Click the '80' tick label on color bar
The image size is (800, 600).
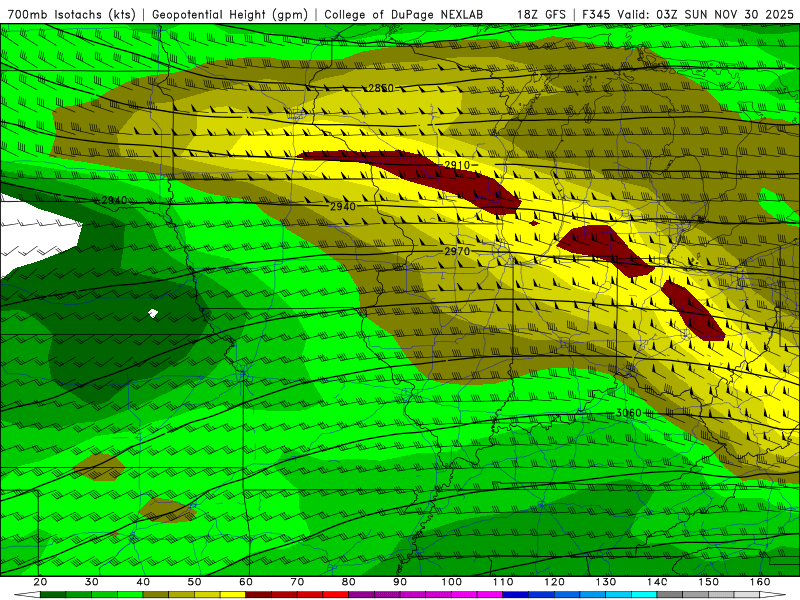click(348, 582)
